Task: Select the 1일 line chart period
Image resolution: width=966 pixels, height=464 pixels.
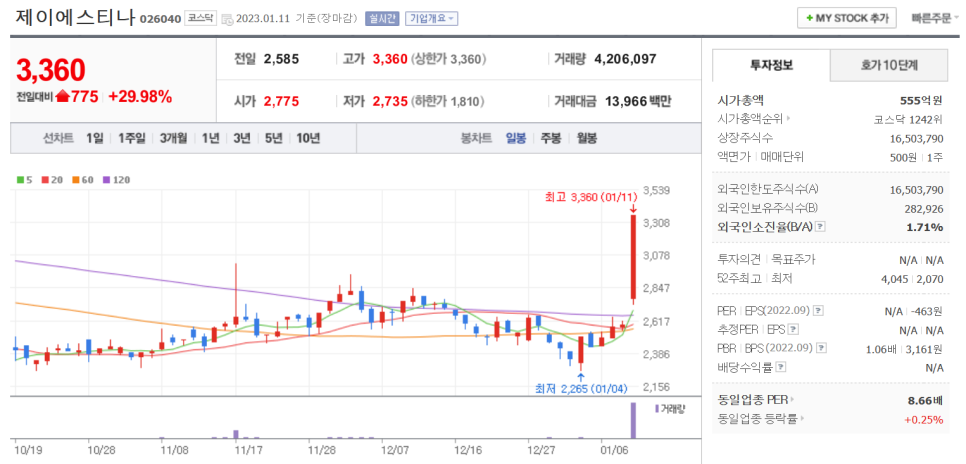Action: pos(94,138)
